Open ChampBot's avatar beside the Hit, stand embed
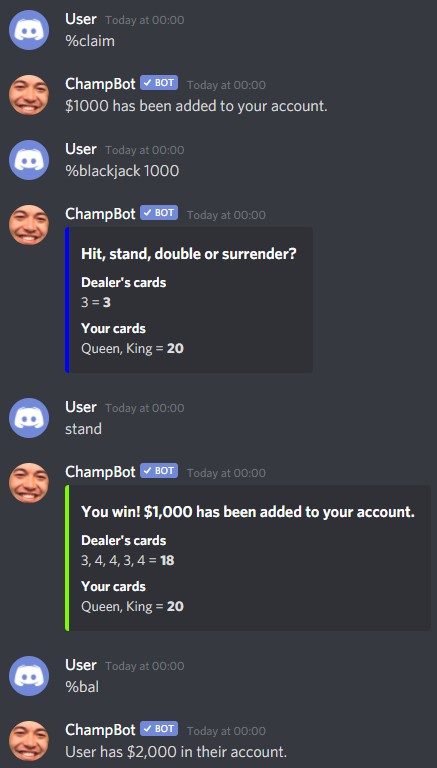 coord(29,225)
